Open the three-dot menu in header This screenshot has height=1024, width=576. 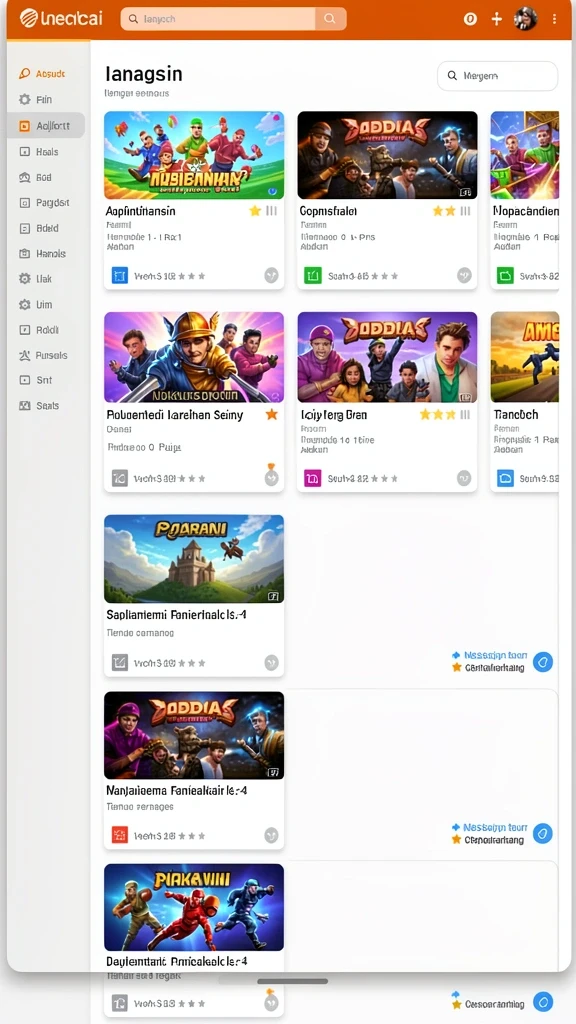[x=554, y=19]
